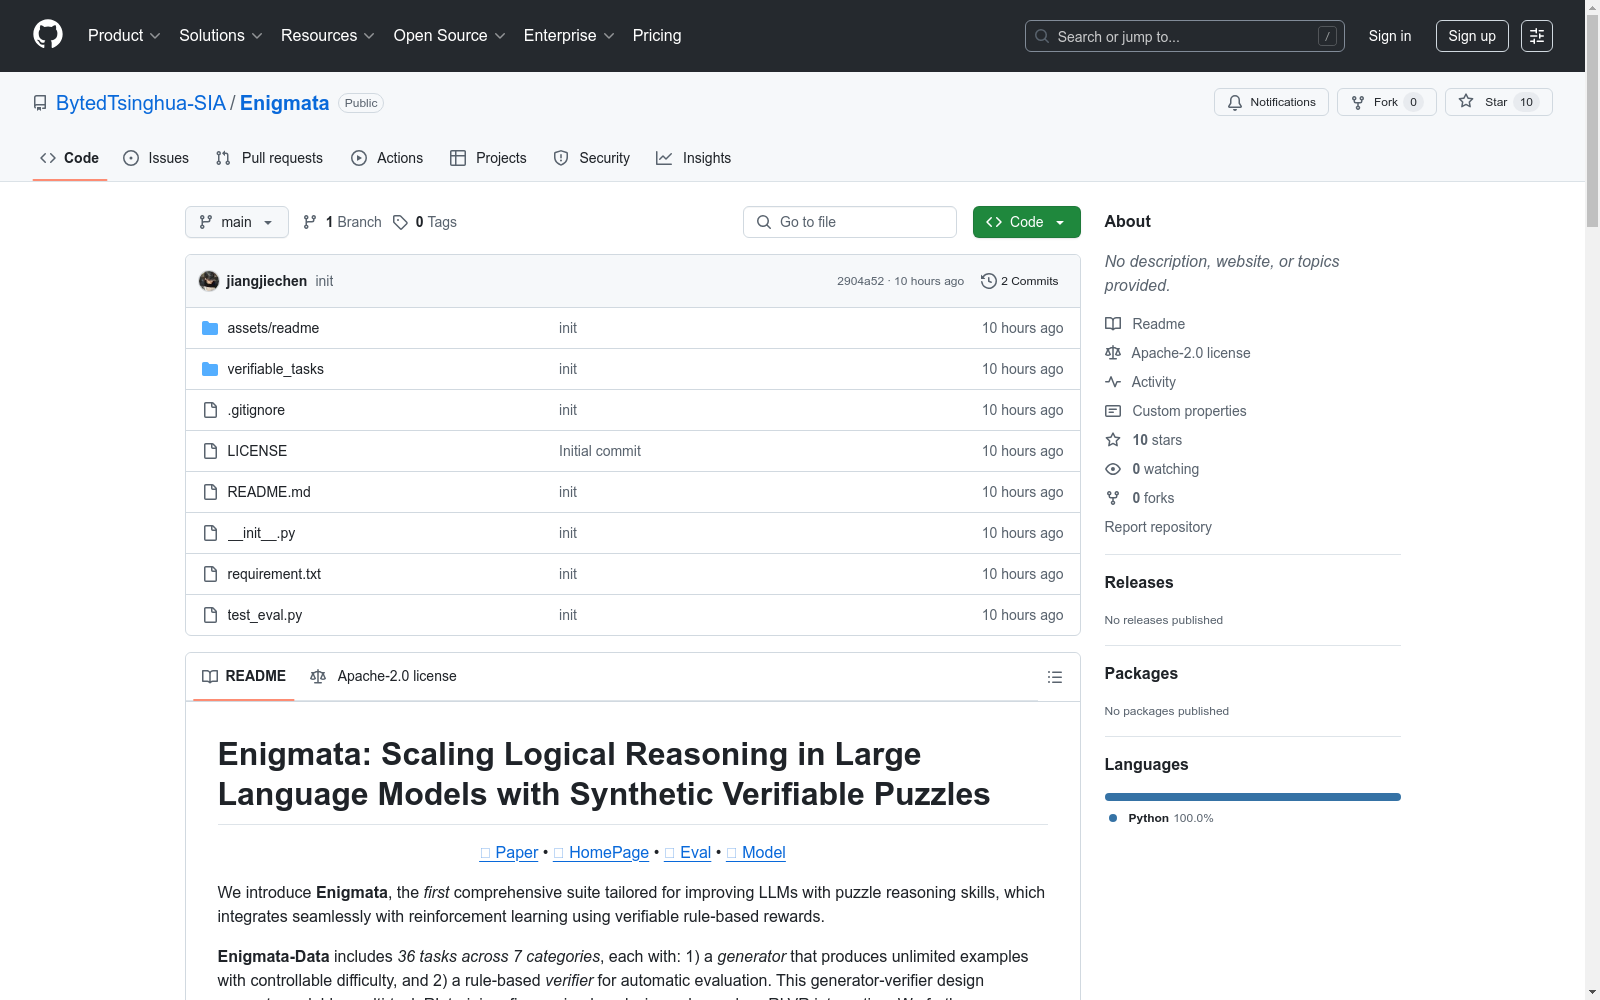Switch to the Insights tab

tap(693, 158)
